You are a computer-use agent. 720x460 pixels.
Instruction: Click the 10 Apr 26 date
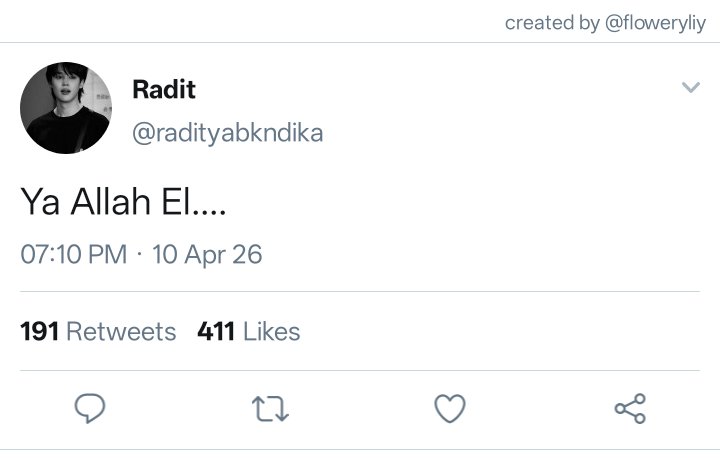[x=207, y=254]
